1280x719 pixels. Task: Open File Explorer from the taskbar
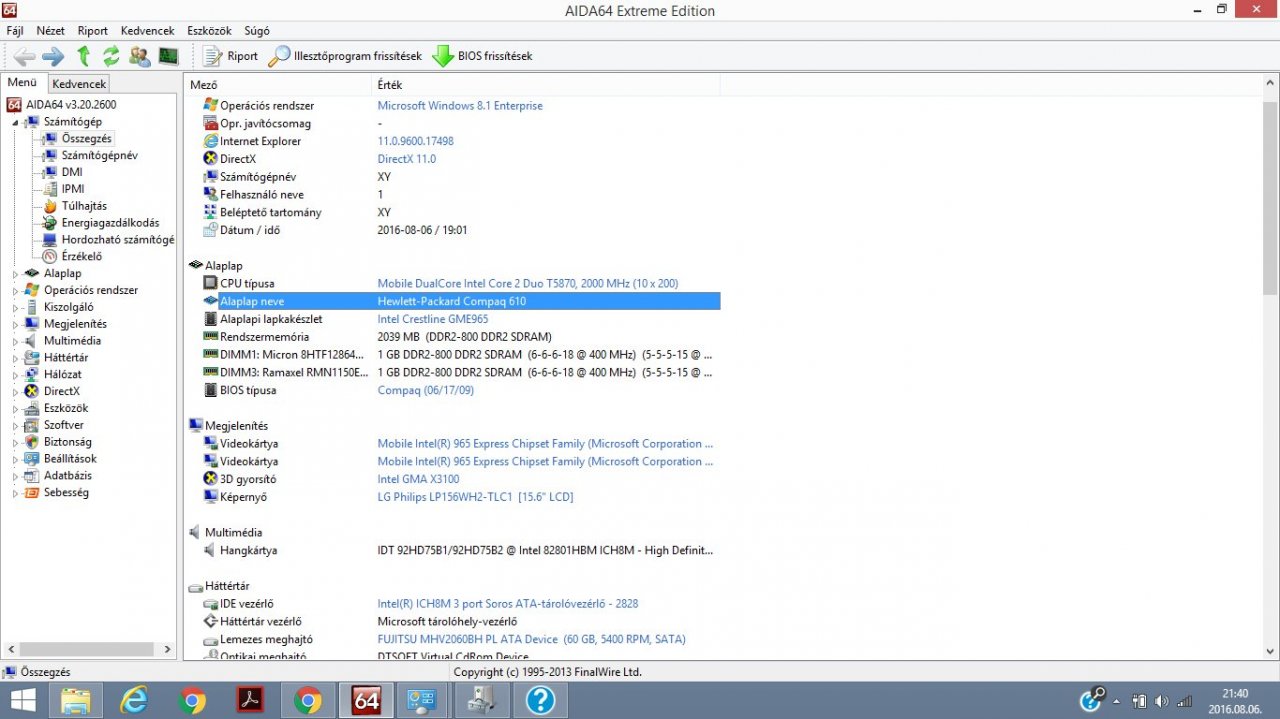click(x=76, y=700)
